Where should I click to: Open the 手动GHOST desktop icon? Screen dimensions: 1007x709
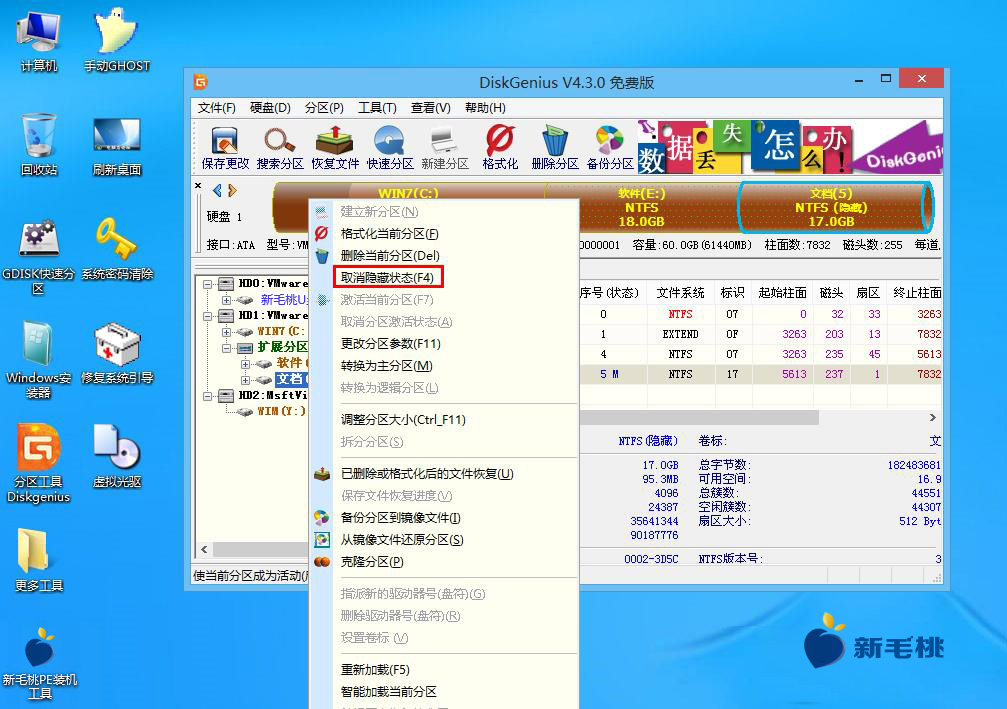coord(116,41)
